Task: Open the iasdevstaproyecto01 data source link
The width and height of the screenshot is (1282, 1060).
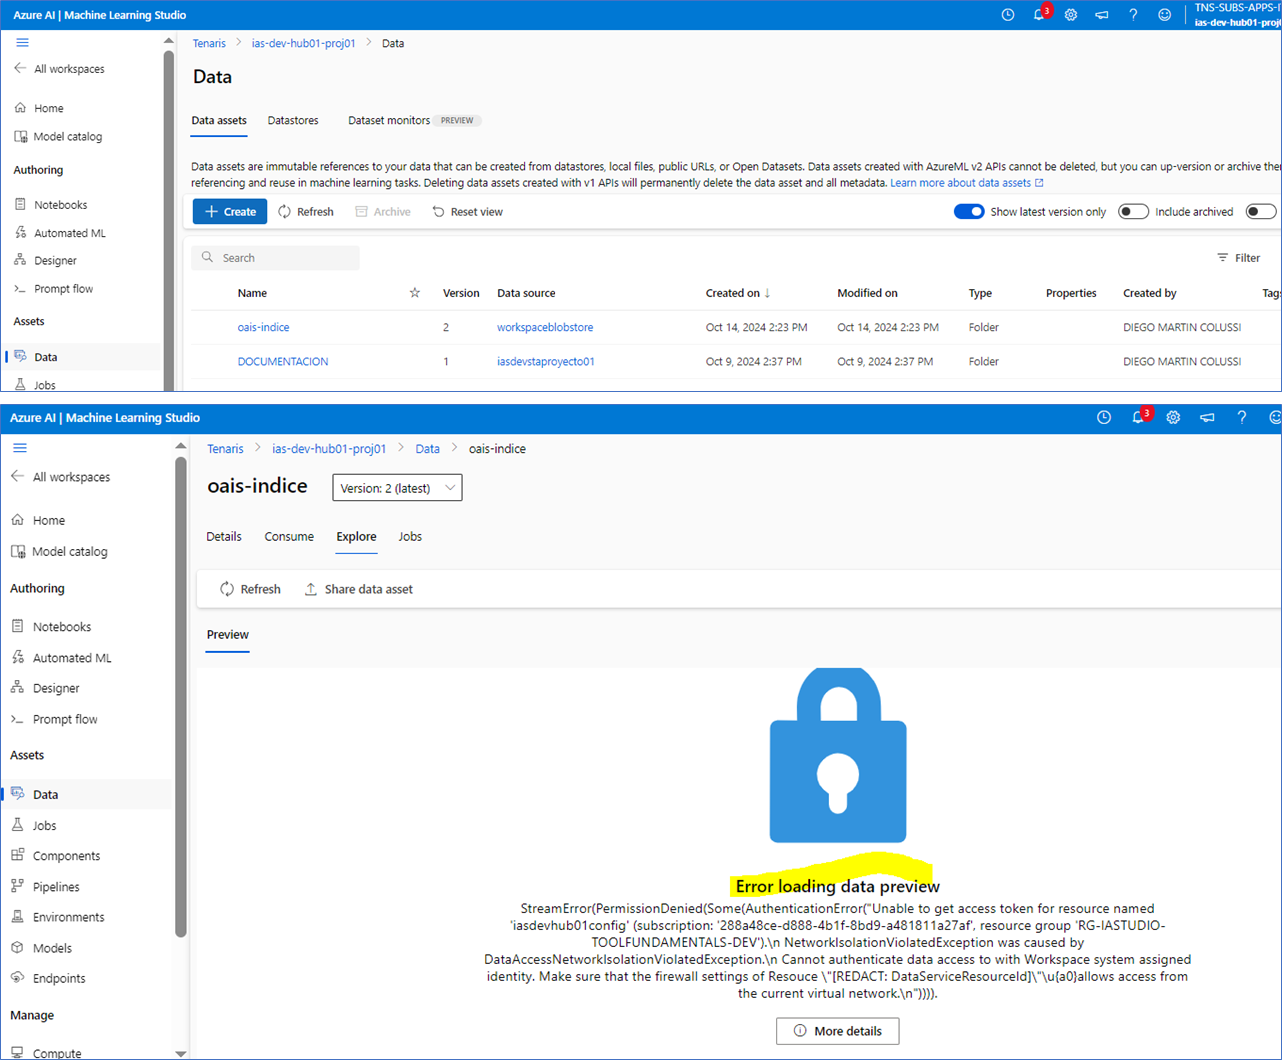Action: [x=546, y=361]
